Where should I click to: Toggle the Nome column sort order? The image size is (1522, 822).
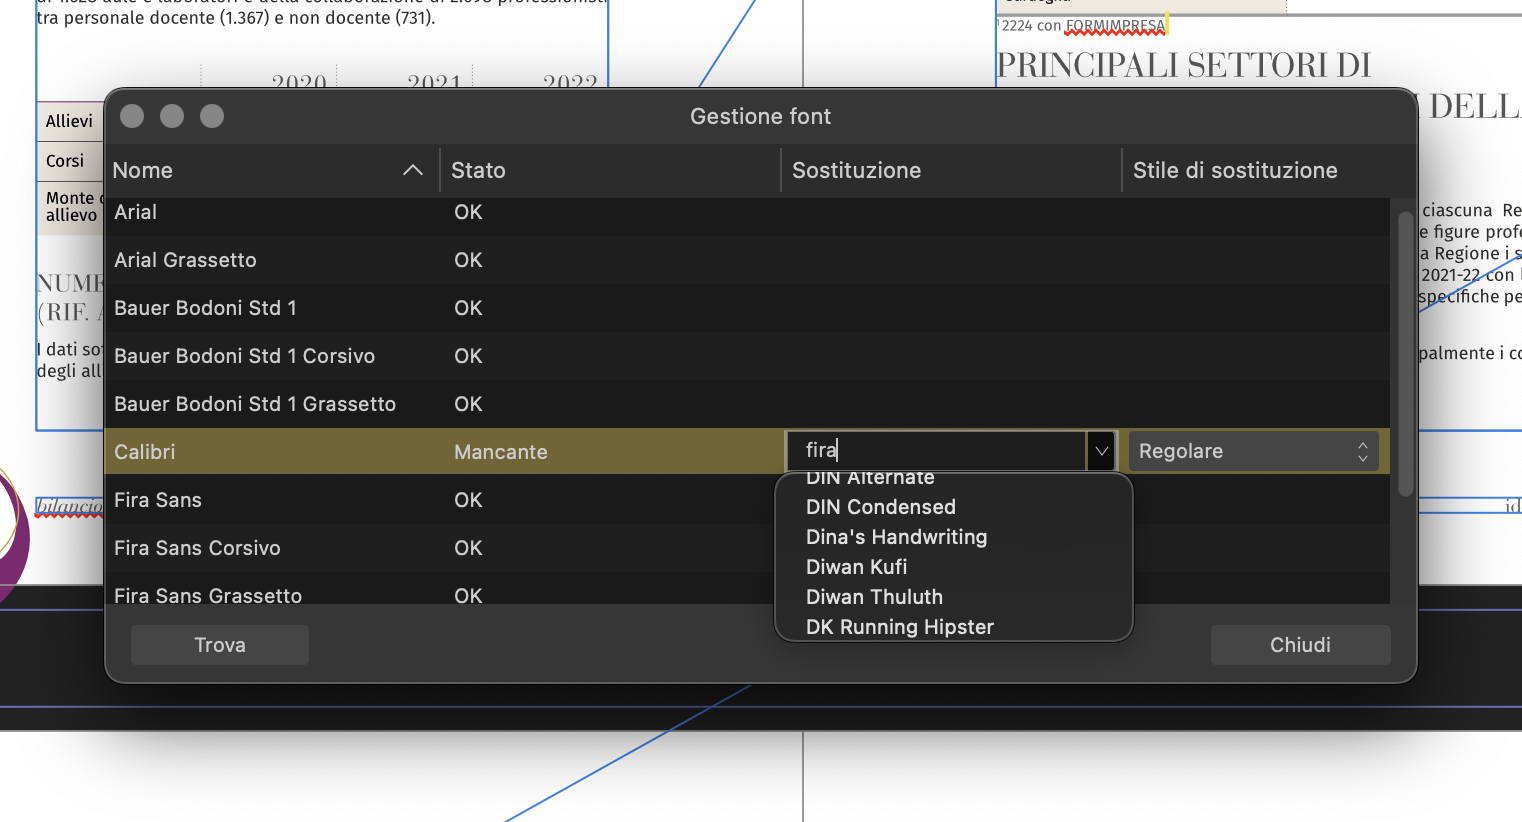(142, 170)
